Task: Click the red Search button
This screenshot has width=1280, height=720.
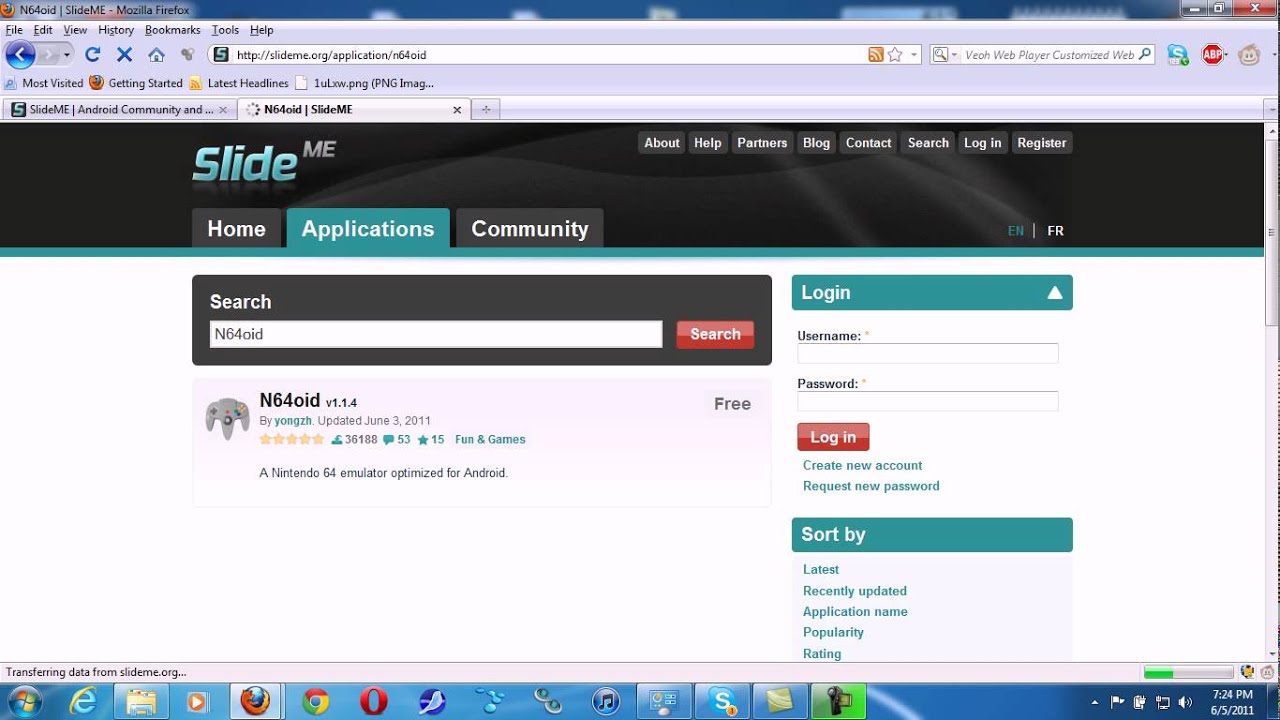Action: coord(715,334)
